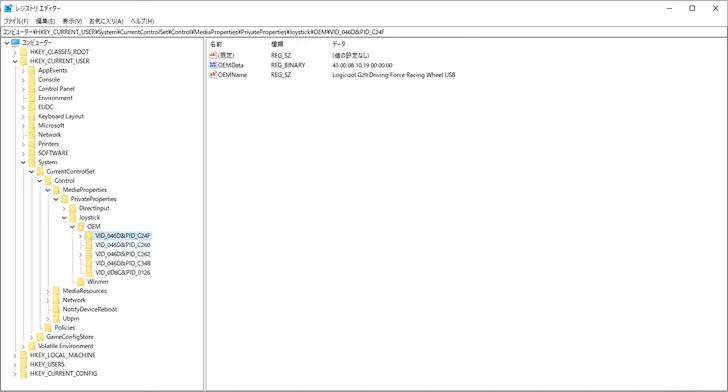728x392 pixels.
Task: Click the コンピューター computer icon
Action: pos(15,43)
